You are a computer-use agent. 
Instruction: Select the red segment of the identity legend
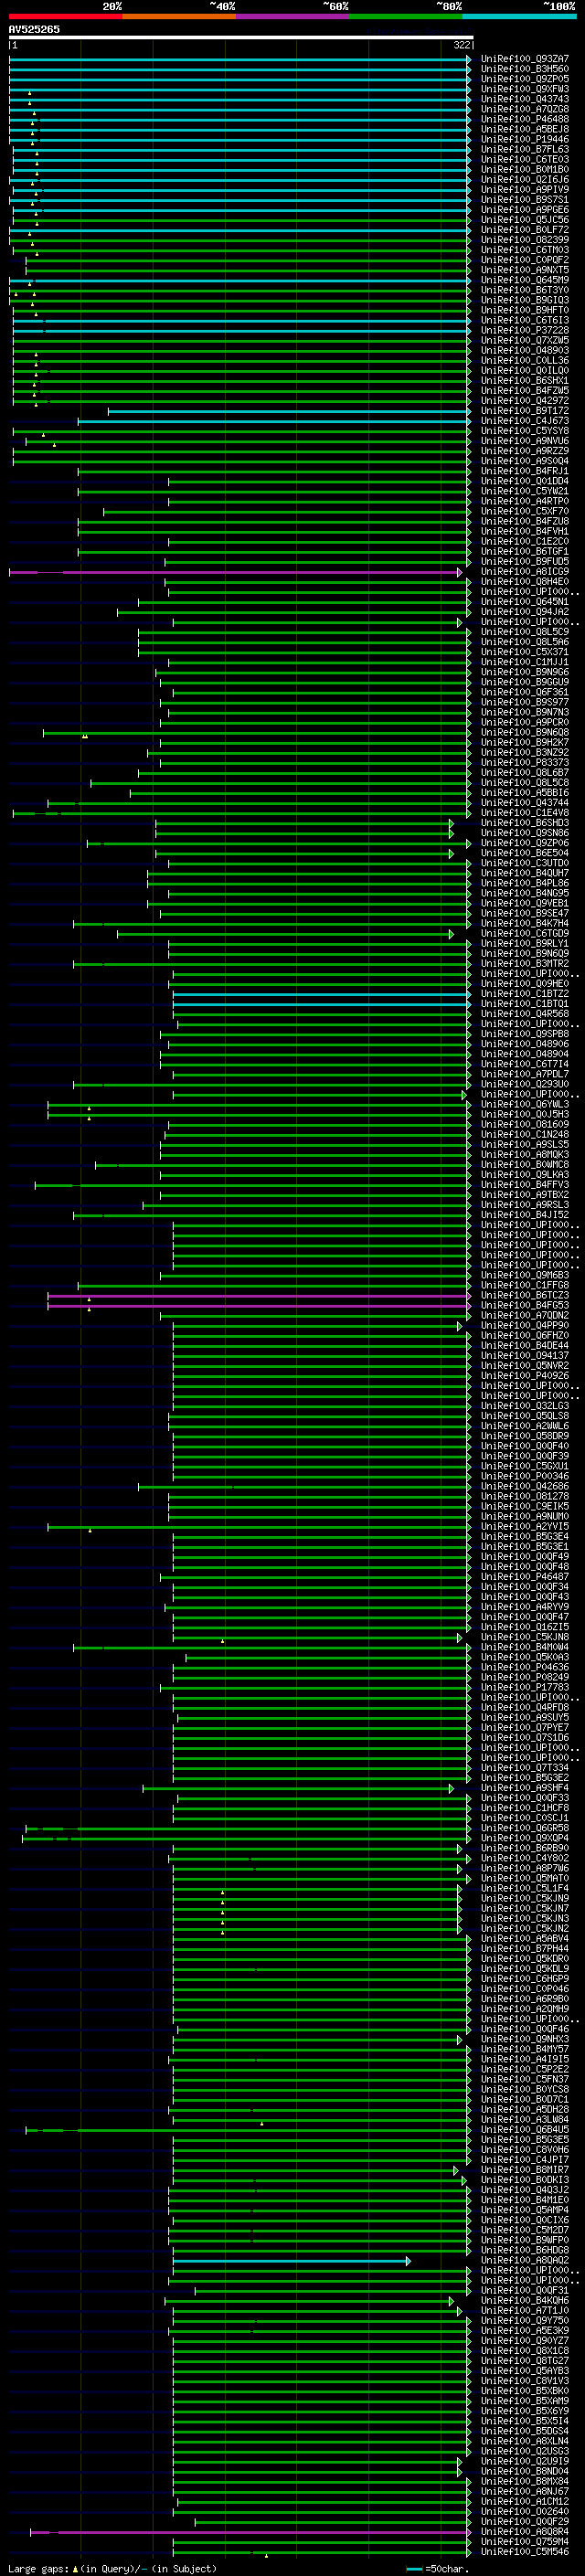[65, 16]
